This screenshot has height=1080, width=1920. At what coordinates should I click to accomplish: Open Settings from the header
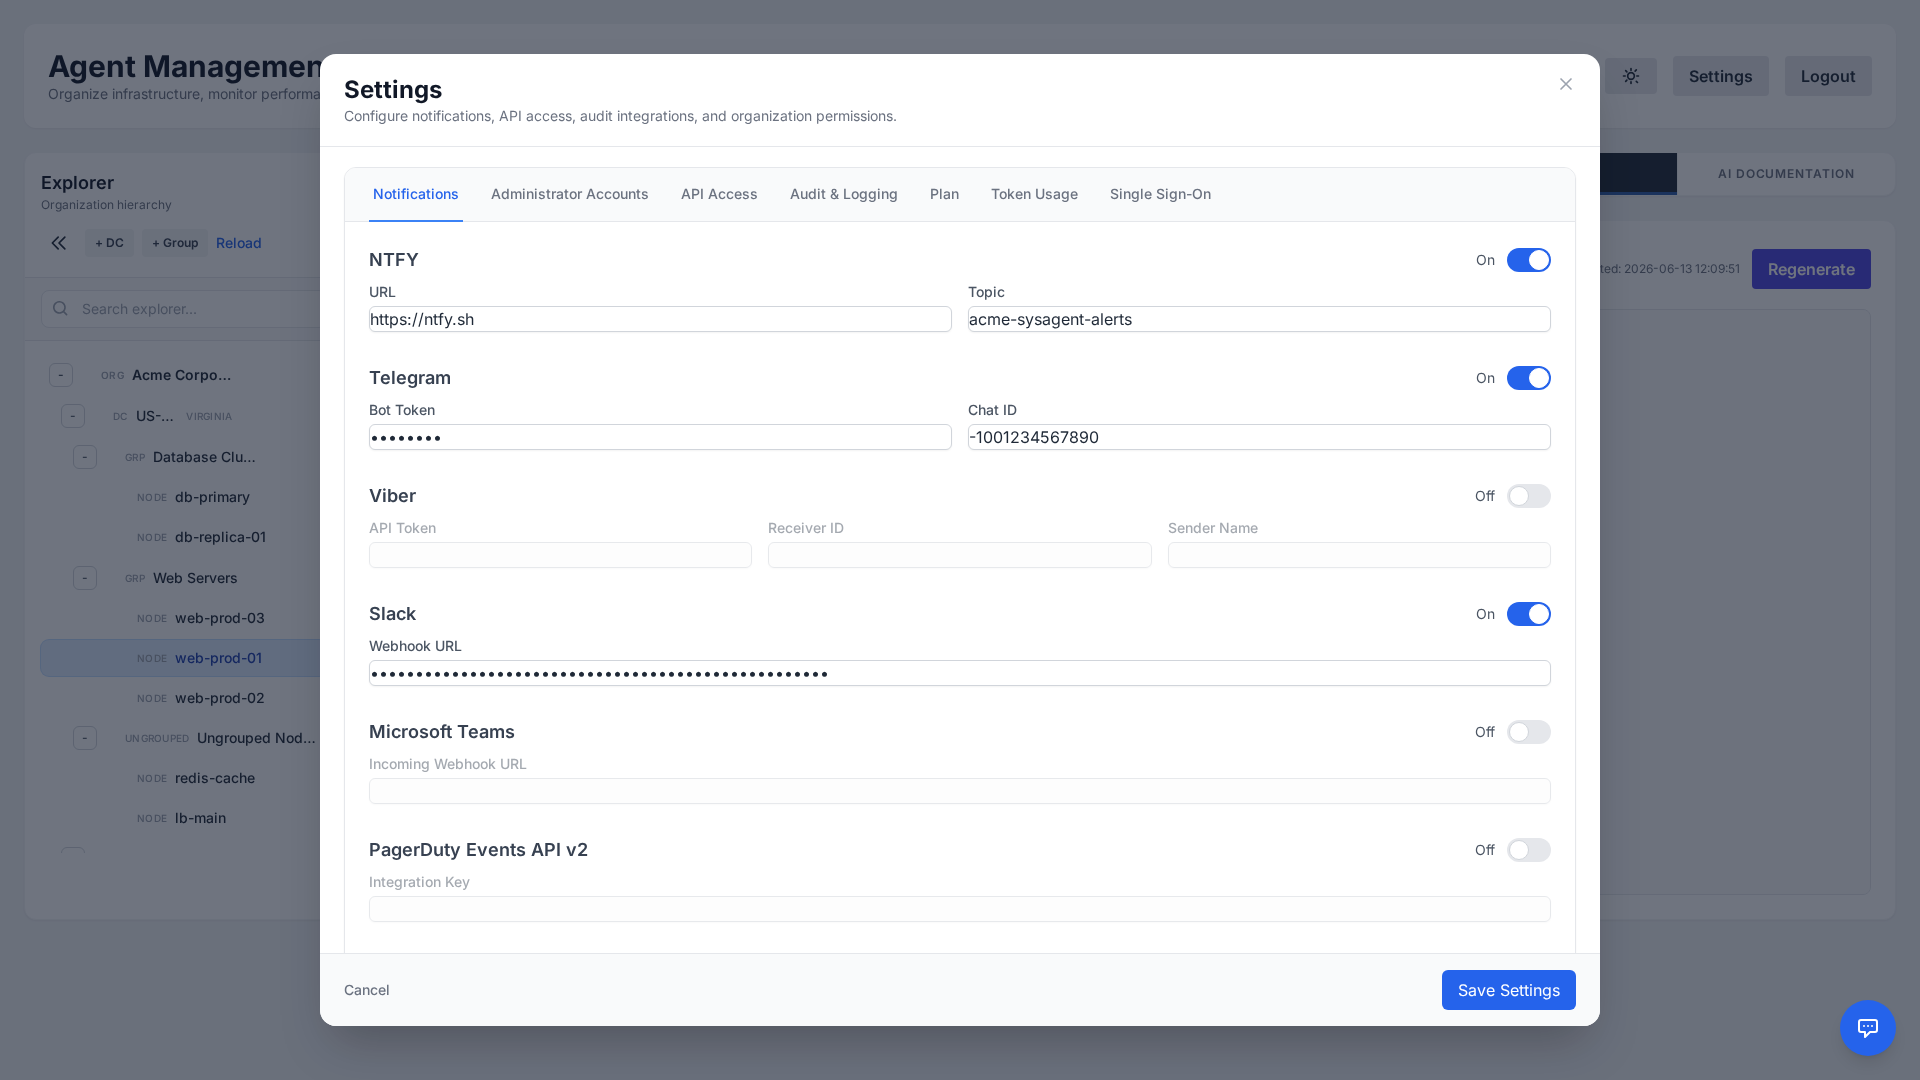(1720, 76)
